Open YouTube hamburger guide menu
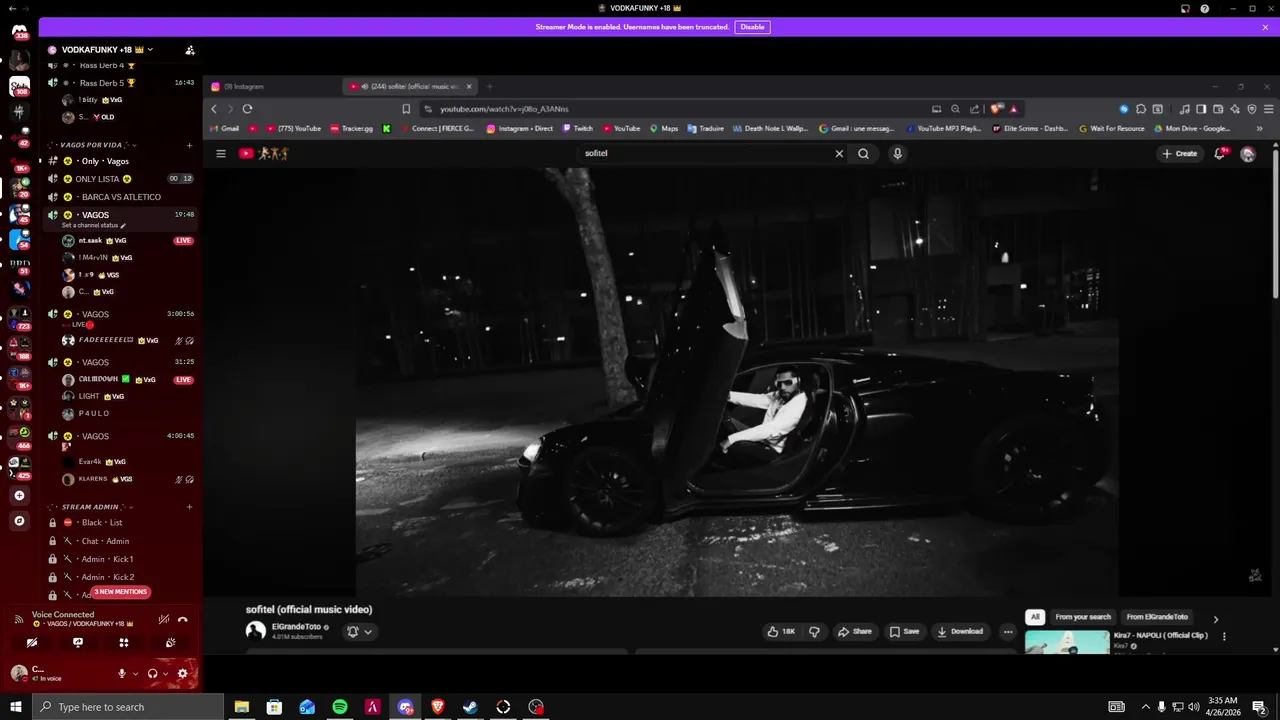The width and height of the screenshot is (1280, 720). click(x=221, y=153)
